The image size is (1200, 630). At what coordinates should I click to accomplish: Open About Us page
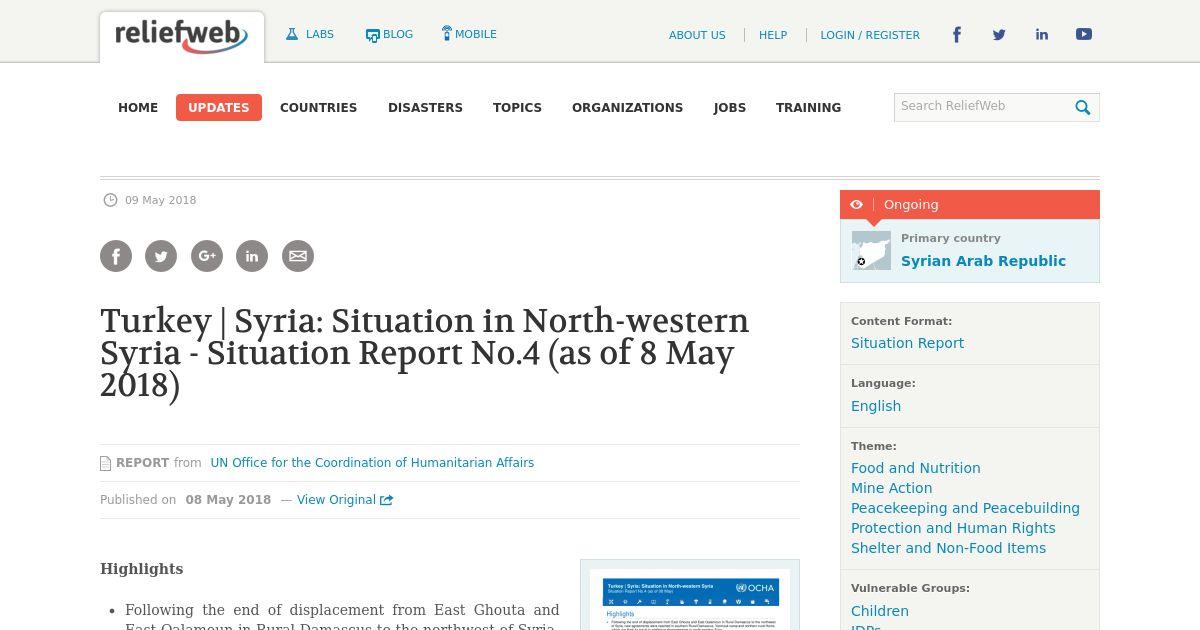[x=697, y=35]
